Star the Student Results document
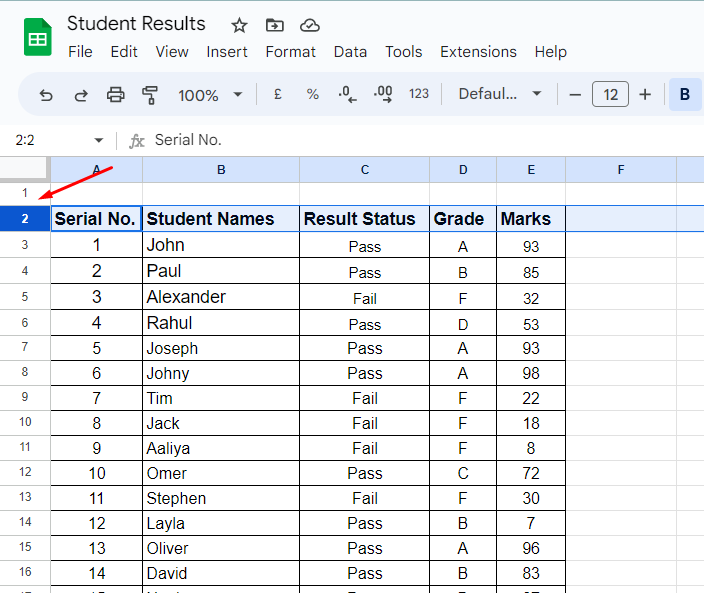 click(239, 26)
